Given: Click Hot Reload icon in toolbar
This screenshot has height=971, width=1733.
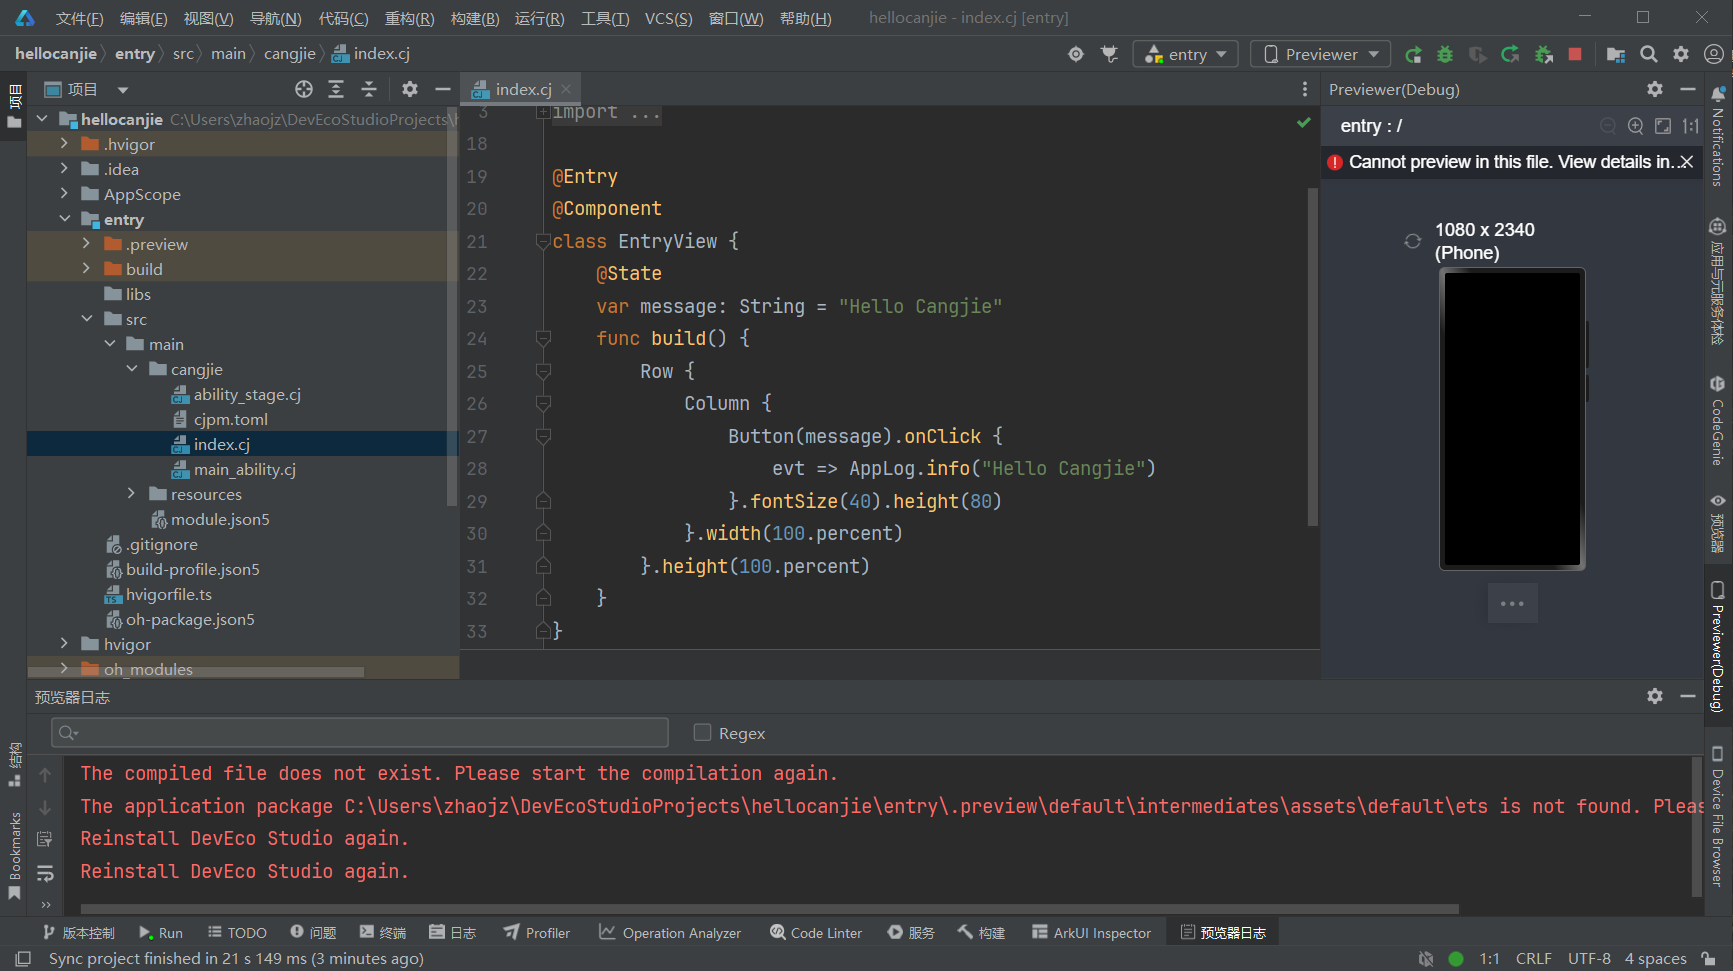Looking at the screenshot, I should 1510,54.
